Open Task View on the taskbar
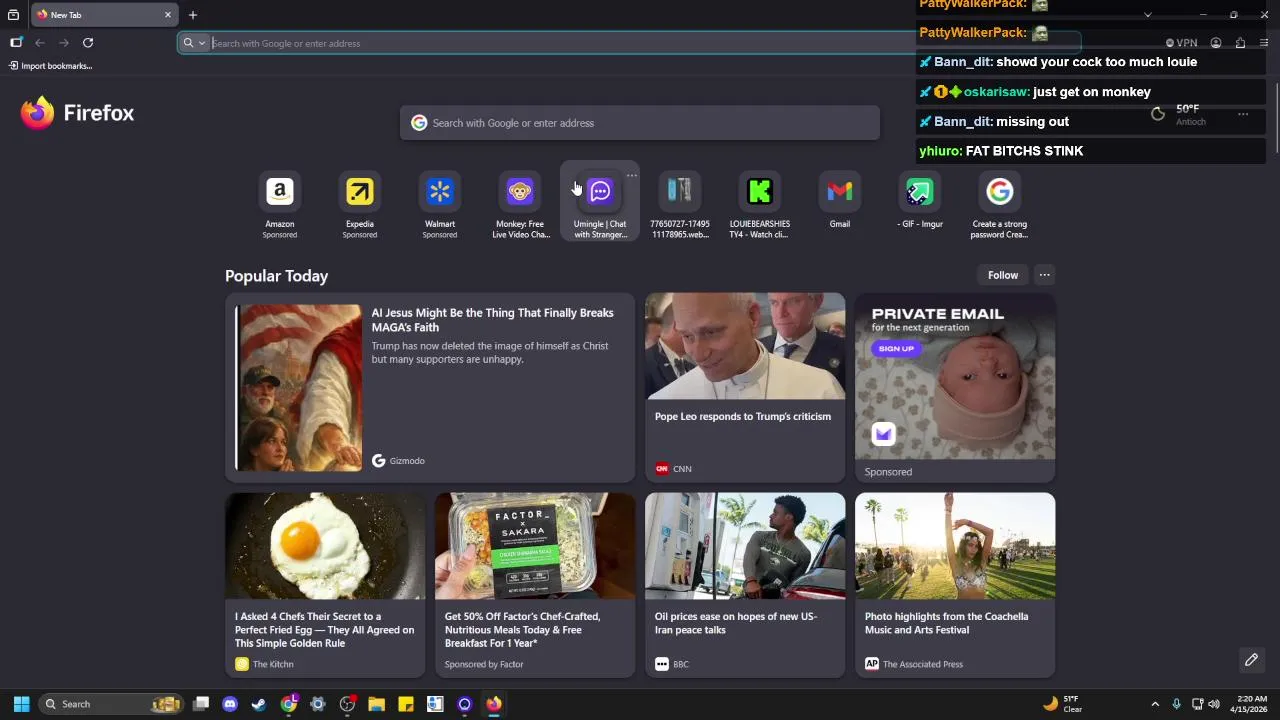This screenshot has height=720, width=1280. pyautogui.click(x=201, y=704)
